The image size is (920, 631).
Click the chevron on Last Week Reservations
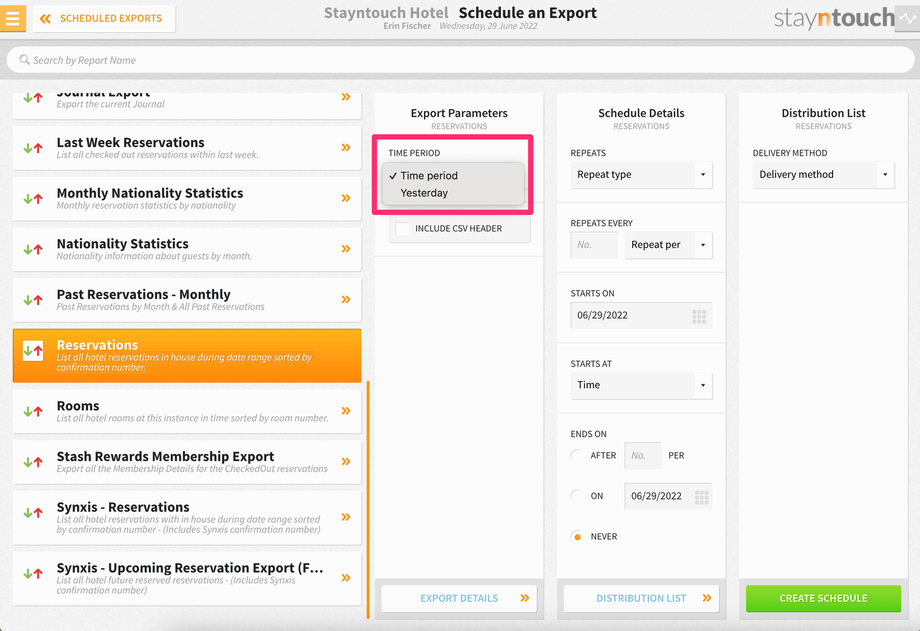(x=346, y=147)
